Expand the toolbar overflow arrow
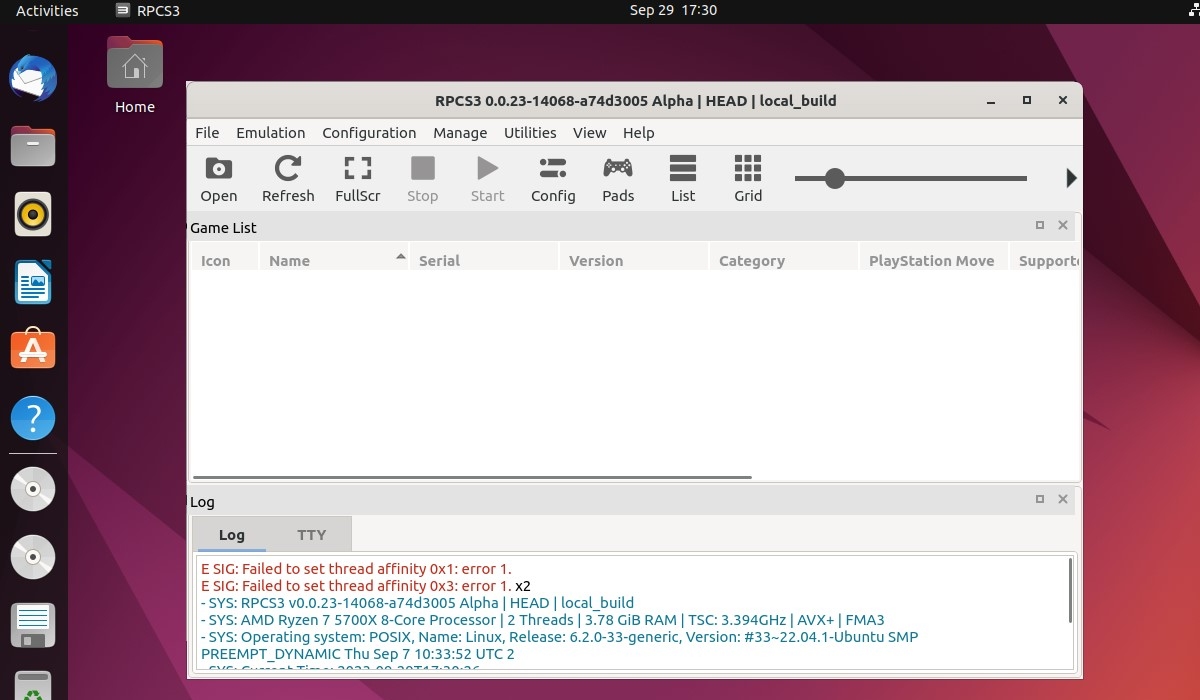 tap(1071, 178)
